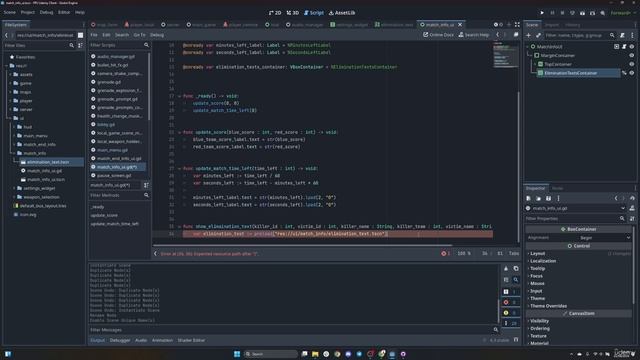Viewport: 640px width, 360px height.
Task: Add a new scene tab
Action: point(509,24)
